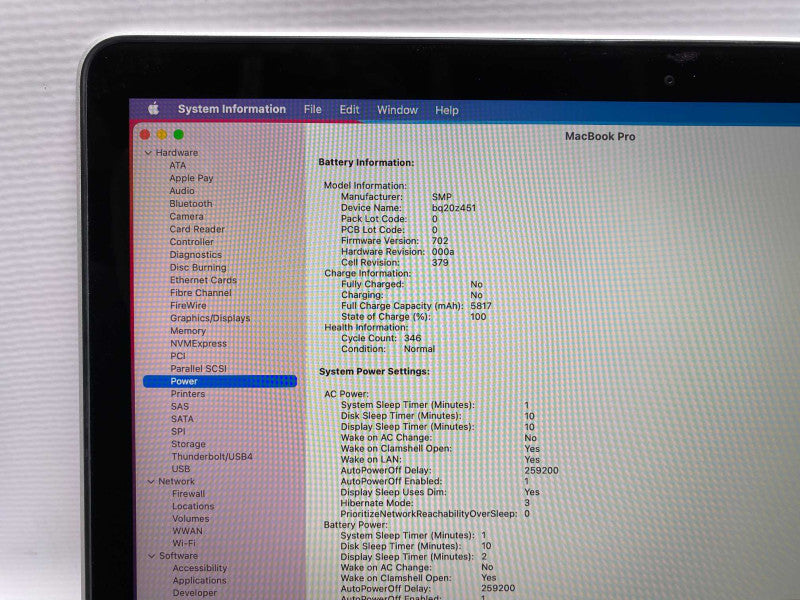
Task: Click the yellow minimize window button
Action: click(162, 134)
